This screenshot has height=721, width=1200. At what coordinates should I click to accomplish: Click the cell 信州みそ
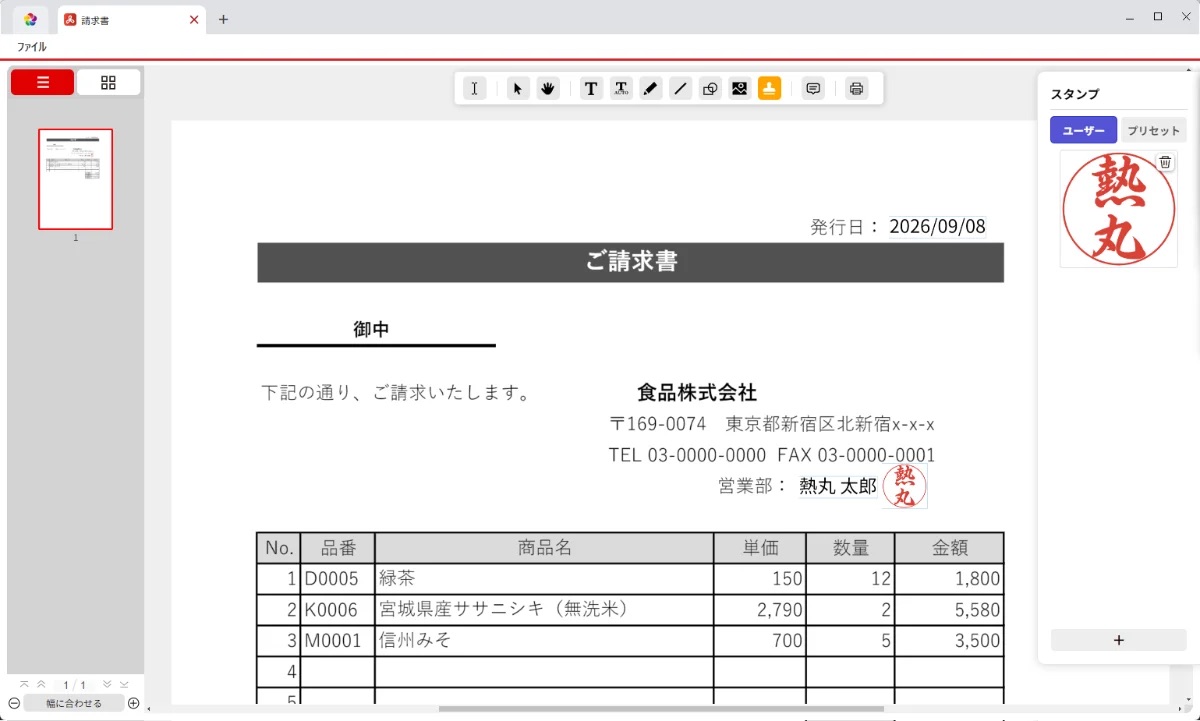544,641
